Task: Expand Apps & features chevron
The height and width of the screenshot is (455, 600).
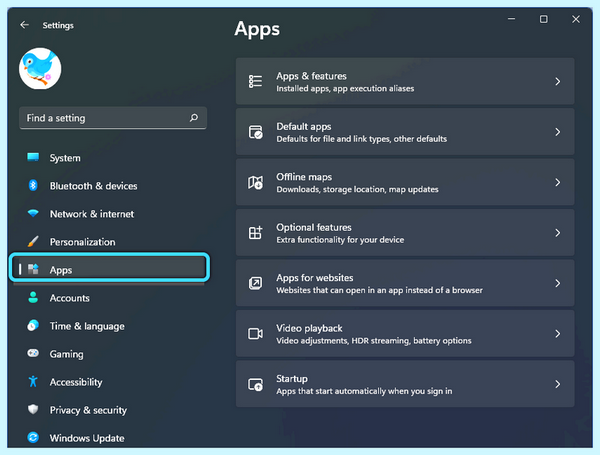Action: click(x=558, y=81)
